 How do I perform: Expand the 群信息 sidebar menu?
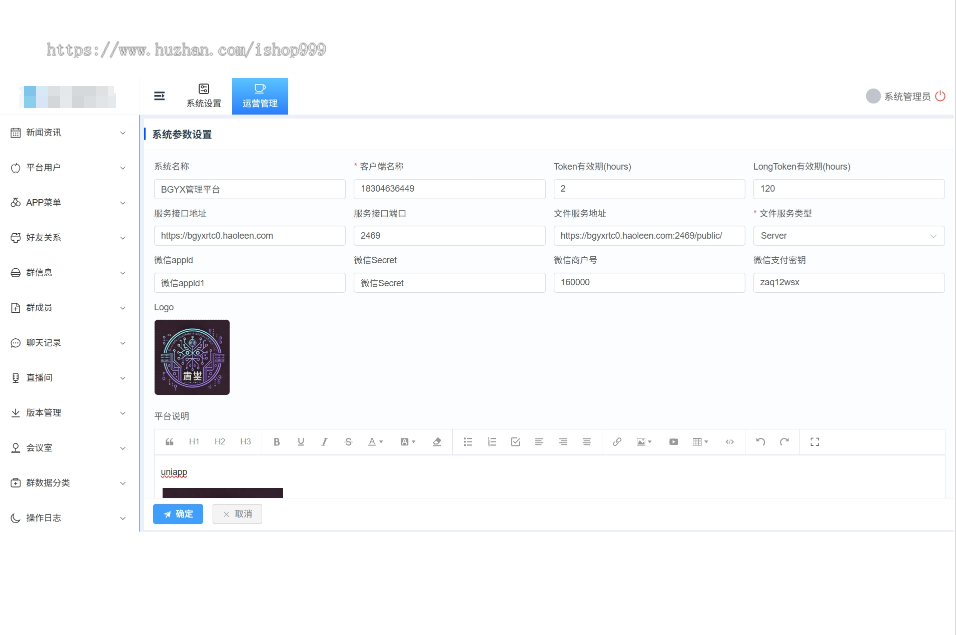coord(69,272)
